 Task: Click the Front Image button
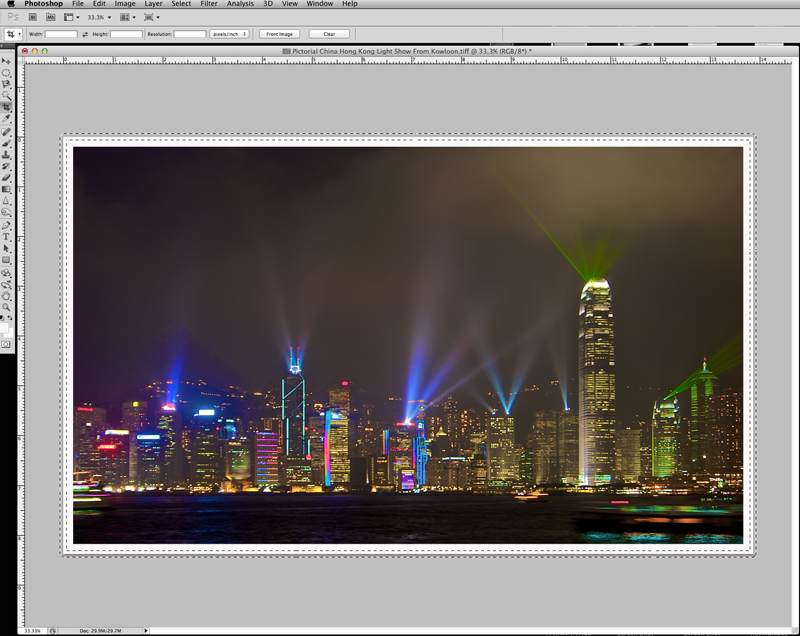(x=279, y=34)
